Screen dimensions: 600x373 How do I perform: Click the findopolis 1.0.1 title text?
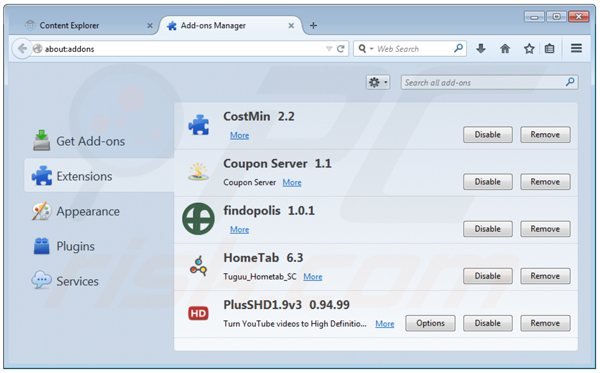click(269, 210)
